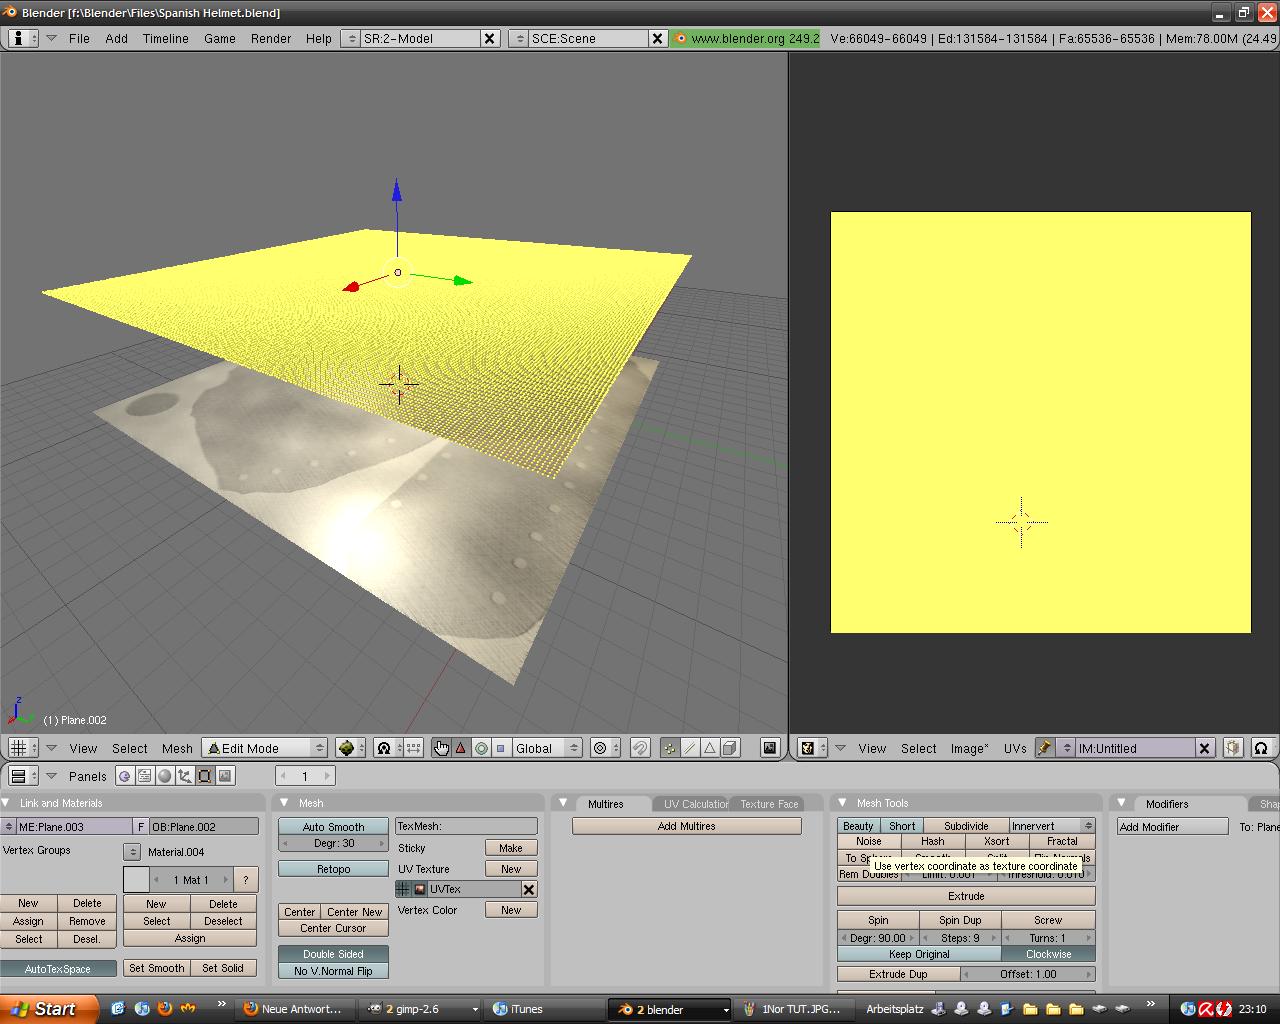Screen dimensions: 1280x1024
Task: Toggle AutoTexSpace button
Action: (57, 969)
